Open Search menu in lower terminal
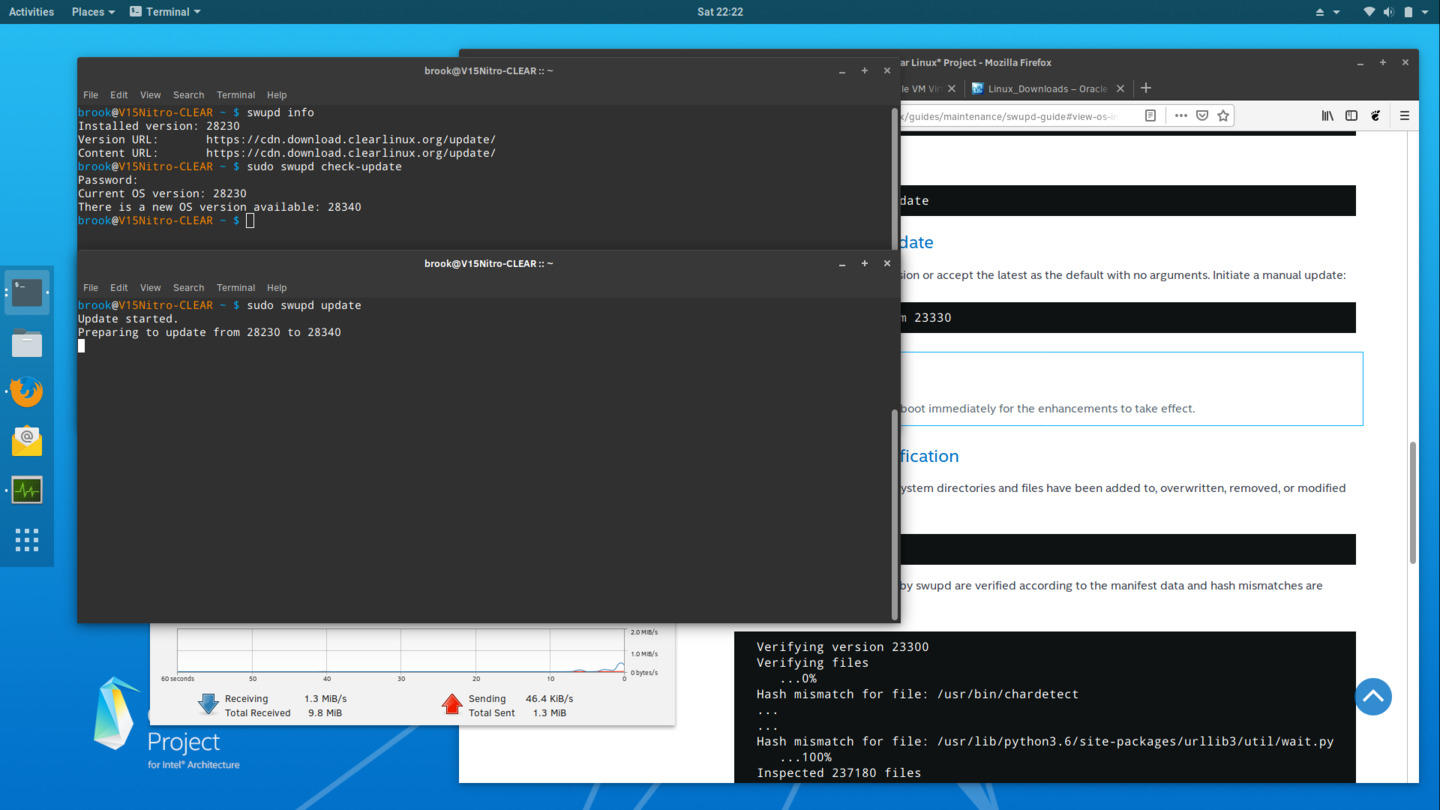This screenshot has width=1440, height=810. 188,288
